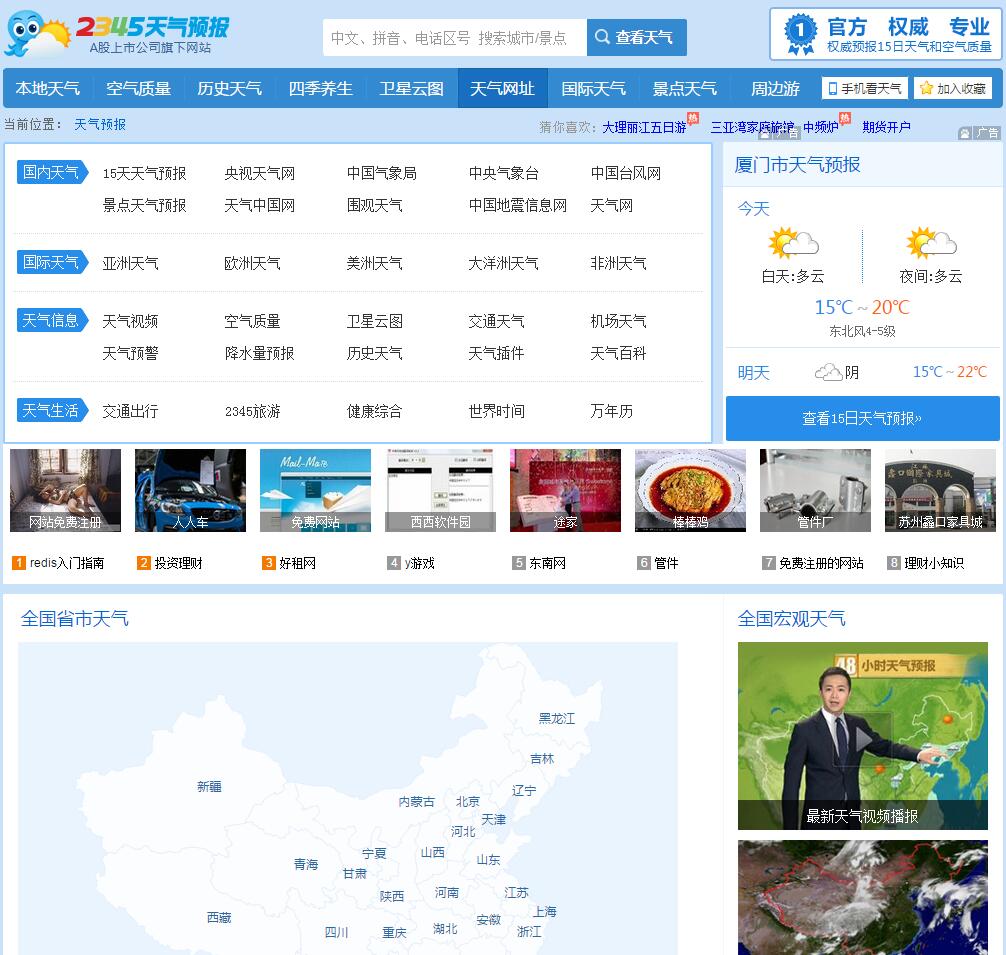Click ranked link 投资理财
Image resolution: width=1006 pixels, height=955 pixels.
pos(178,563)
